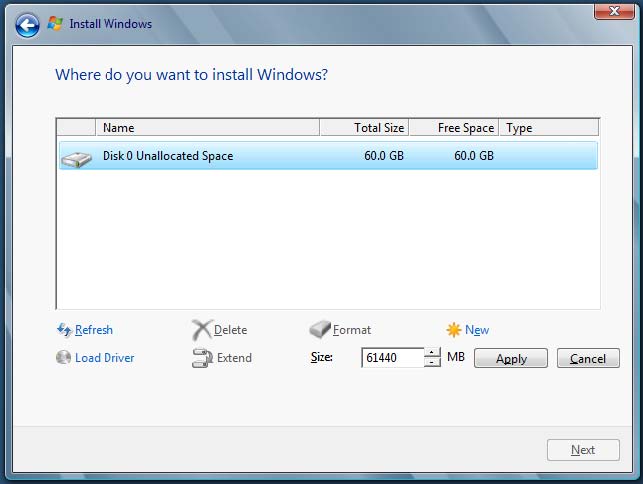
Task: Click the Load Driver disc icon
Action: pos(64,358)
